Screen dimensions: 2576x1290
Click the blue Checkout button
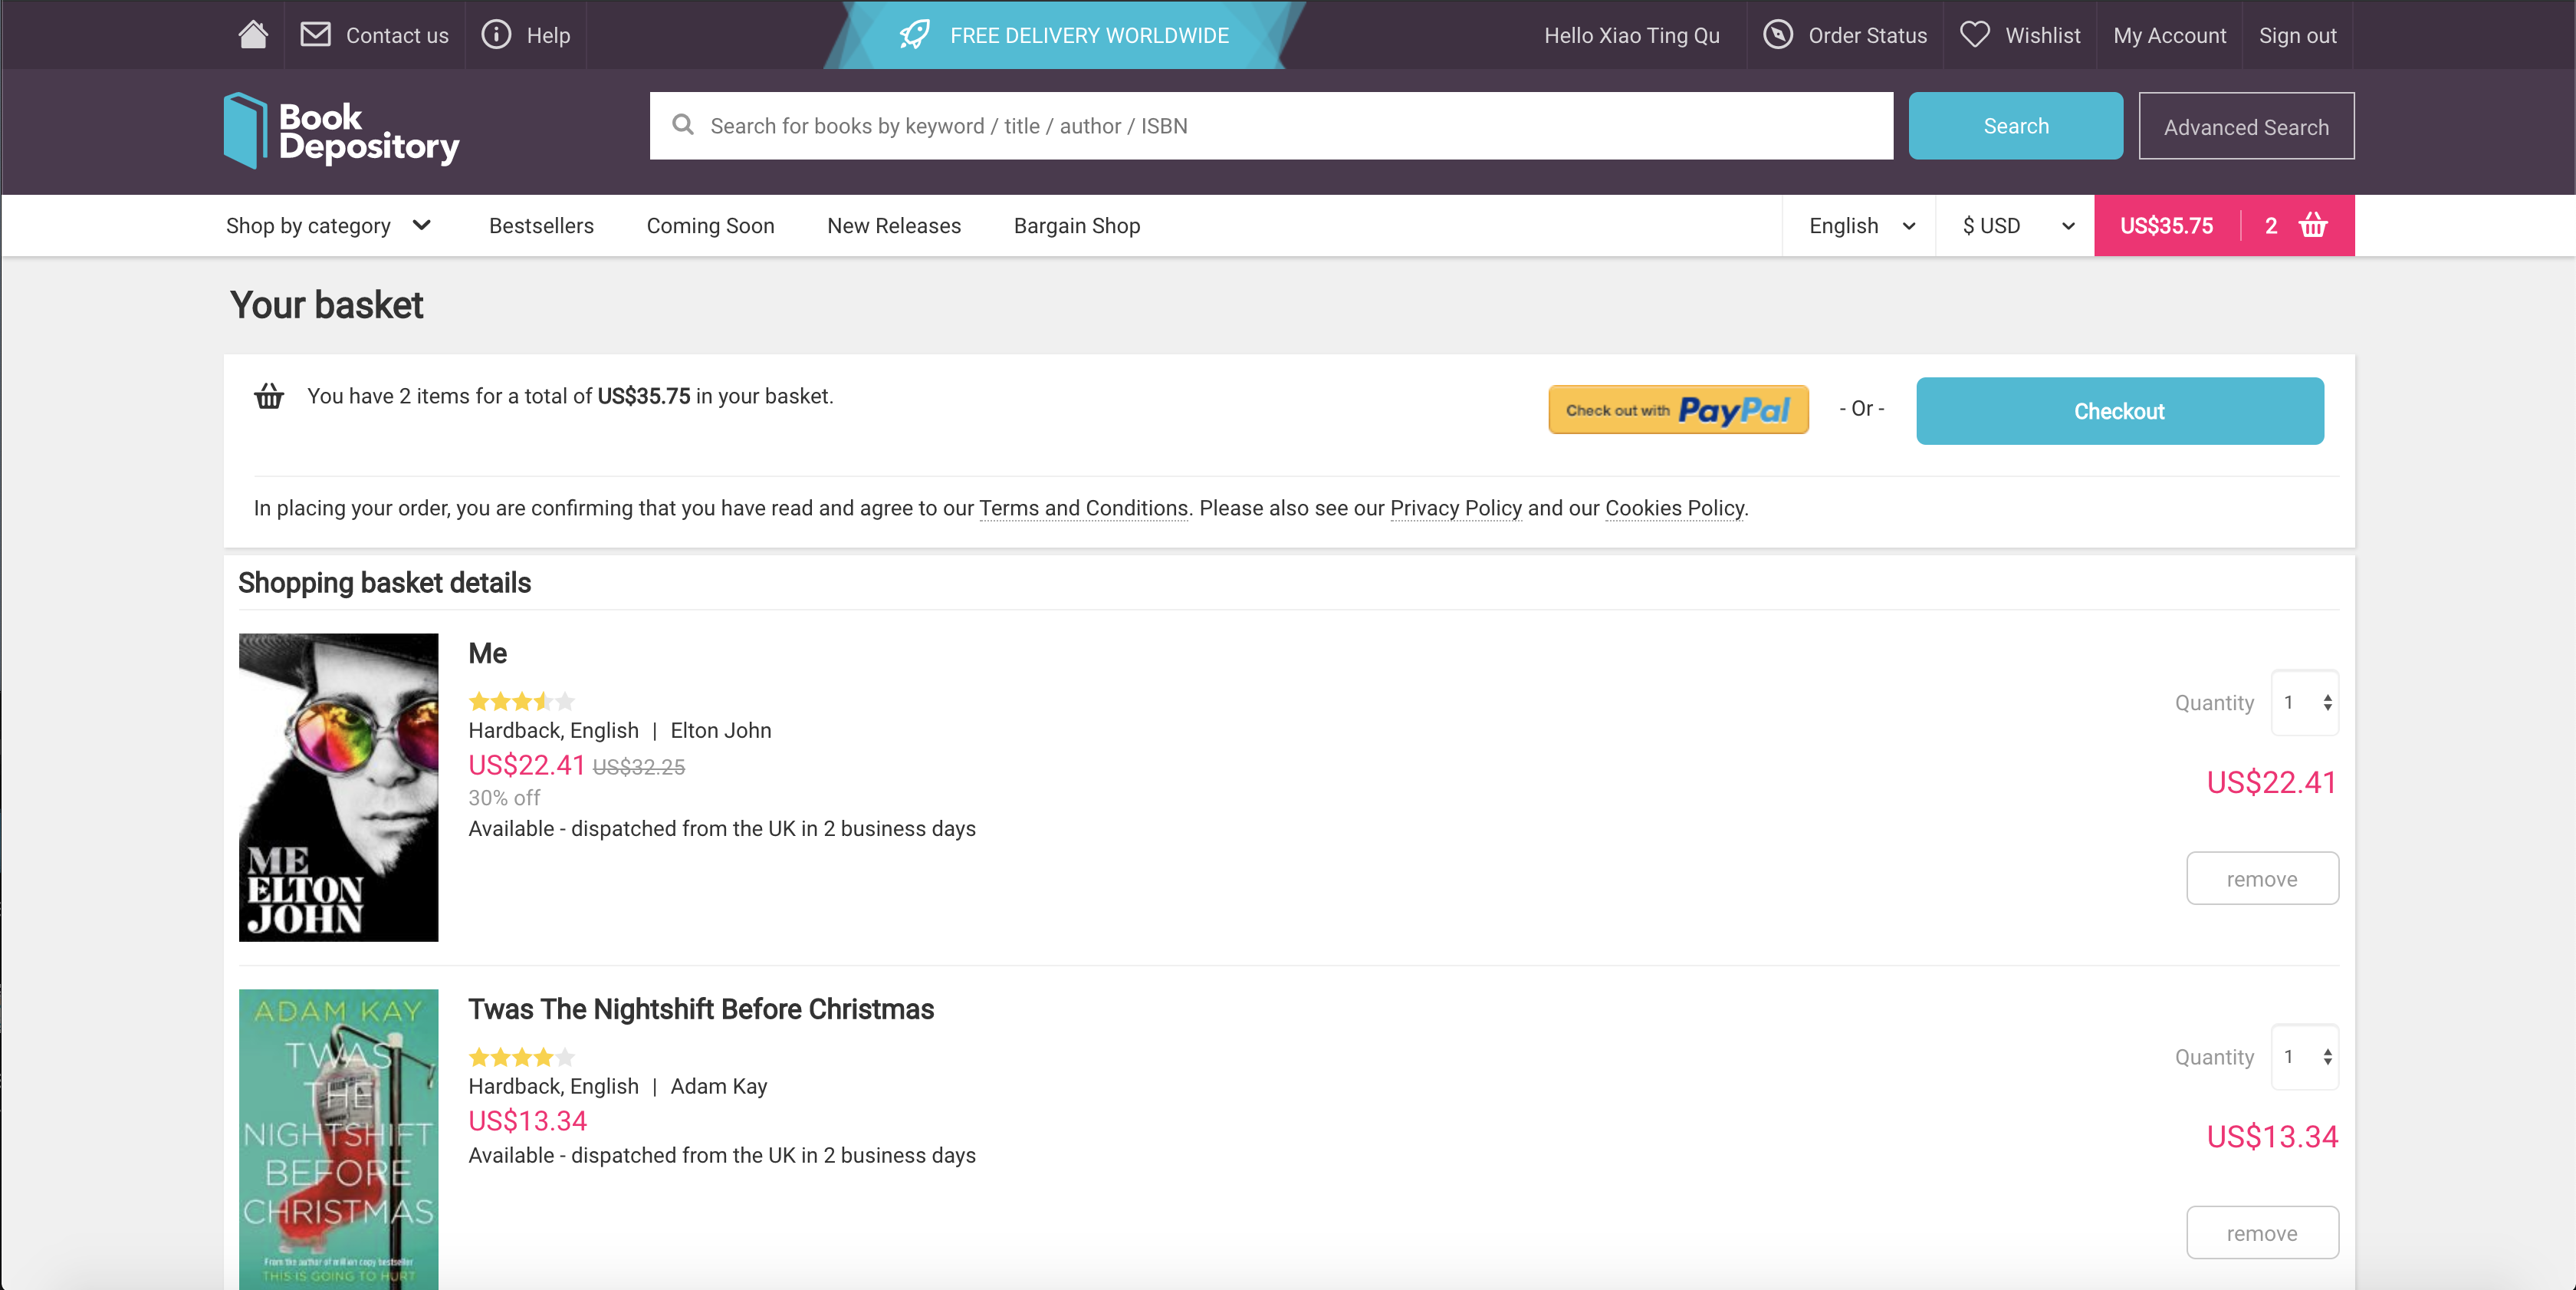(x=2119, y=411)
